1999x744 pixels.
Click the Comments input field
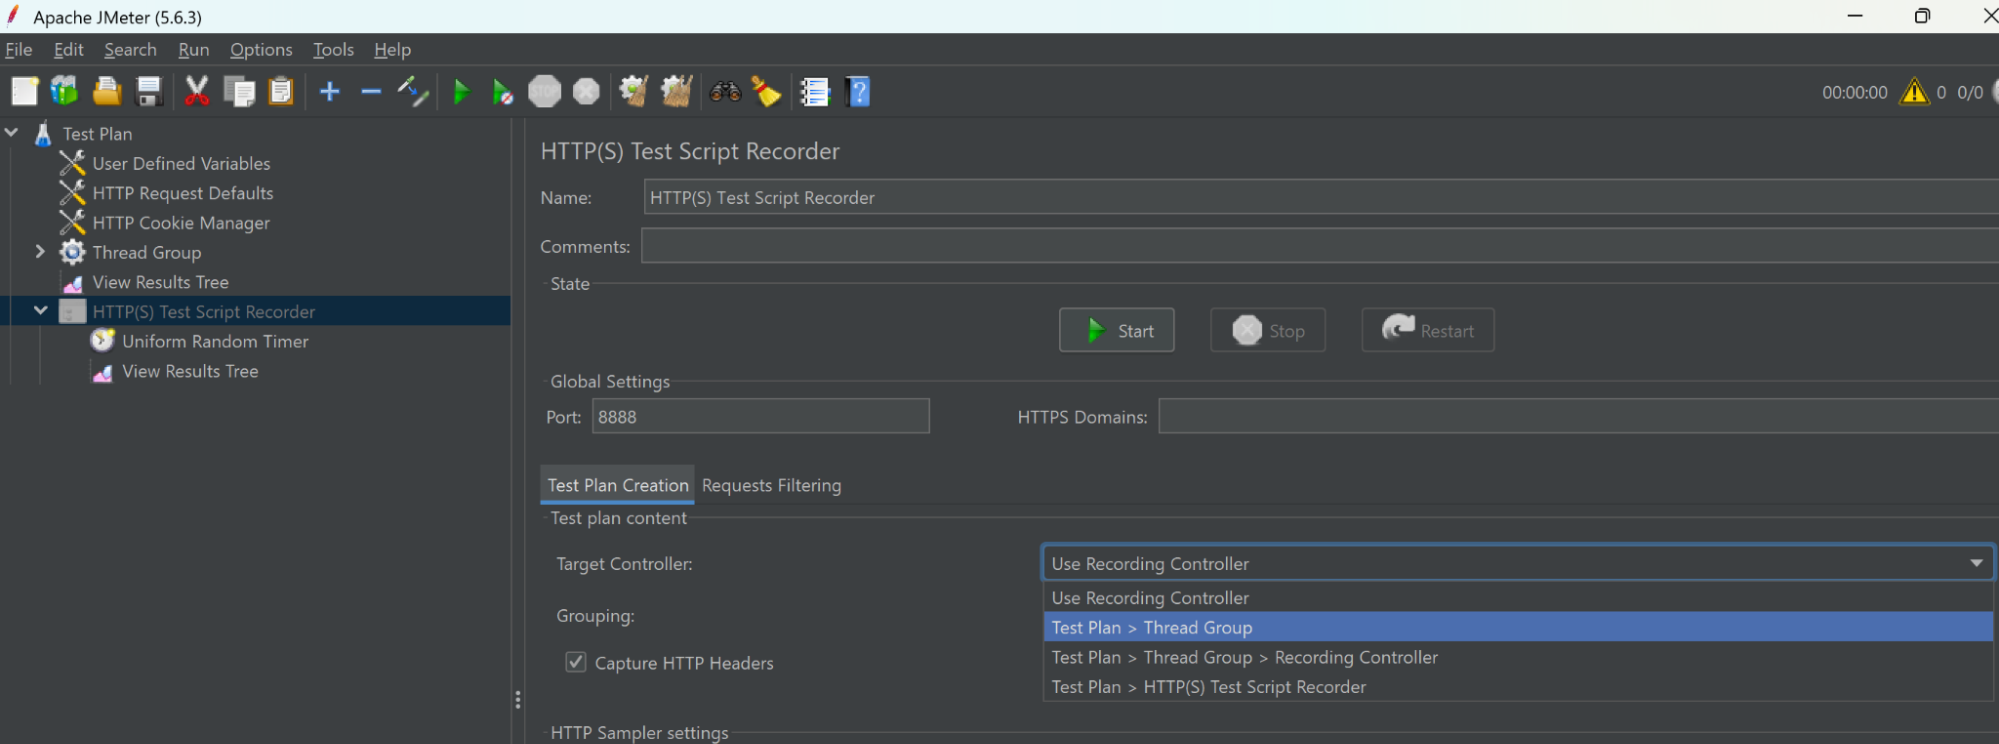[1320, 246]
